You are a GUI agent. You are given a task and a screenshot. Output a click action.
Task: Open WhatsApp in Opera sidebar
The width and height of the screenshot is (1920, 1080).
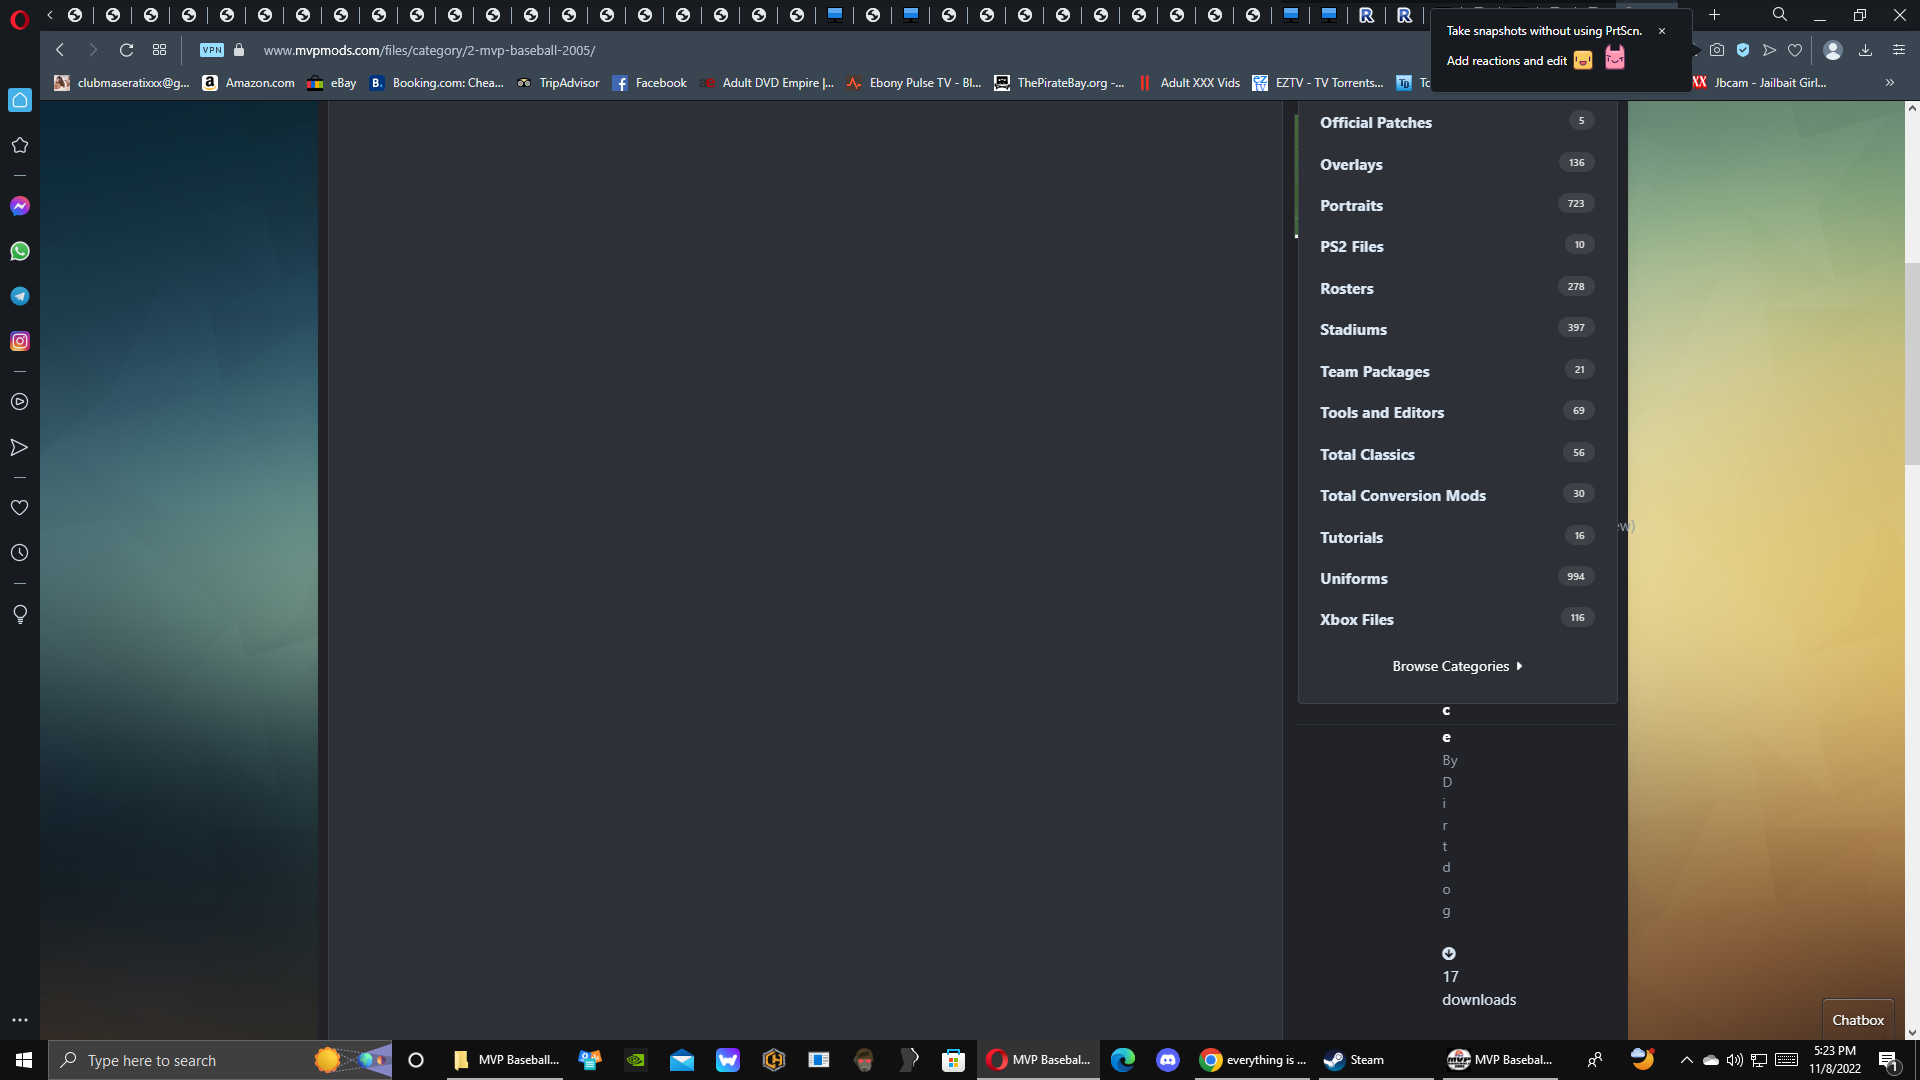[x=20, y=251]
